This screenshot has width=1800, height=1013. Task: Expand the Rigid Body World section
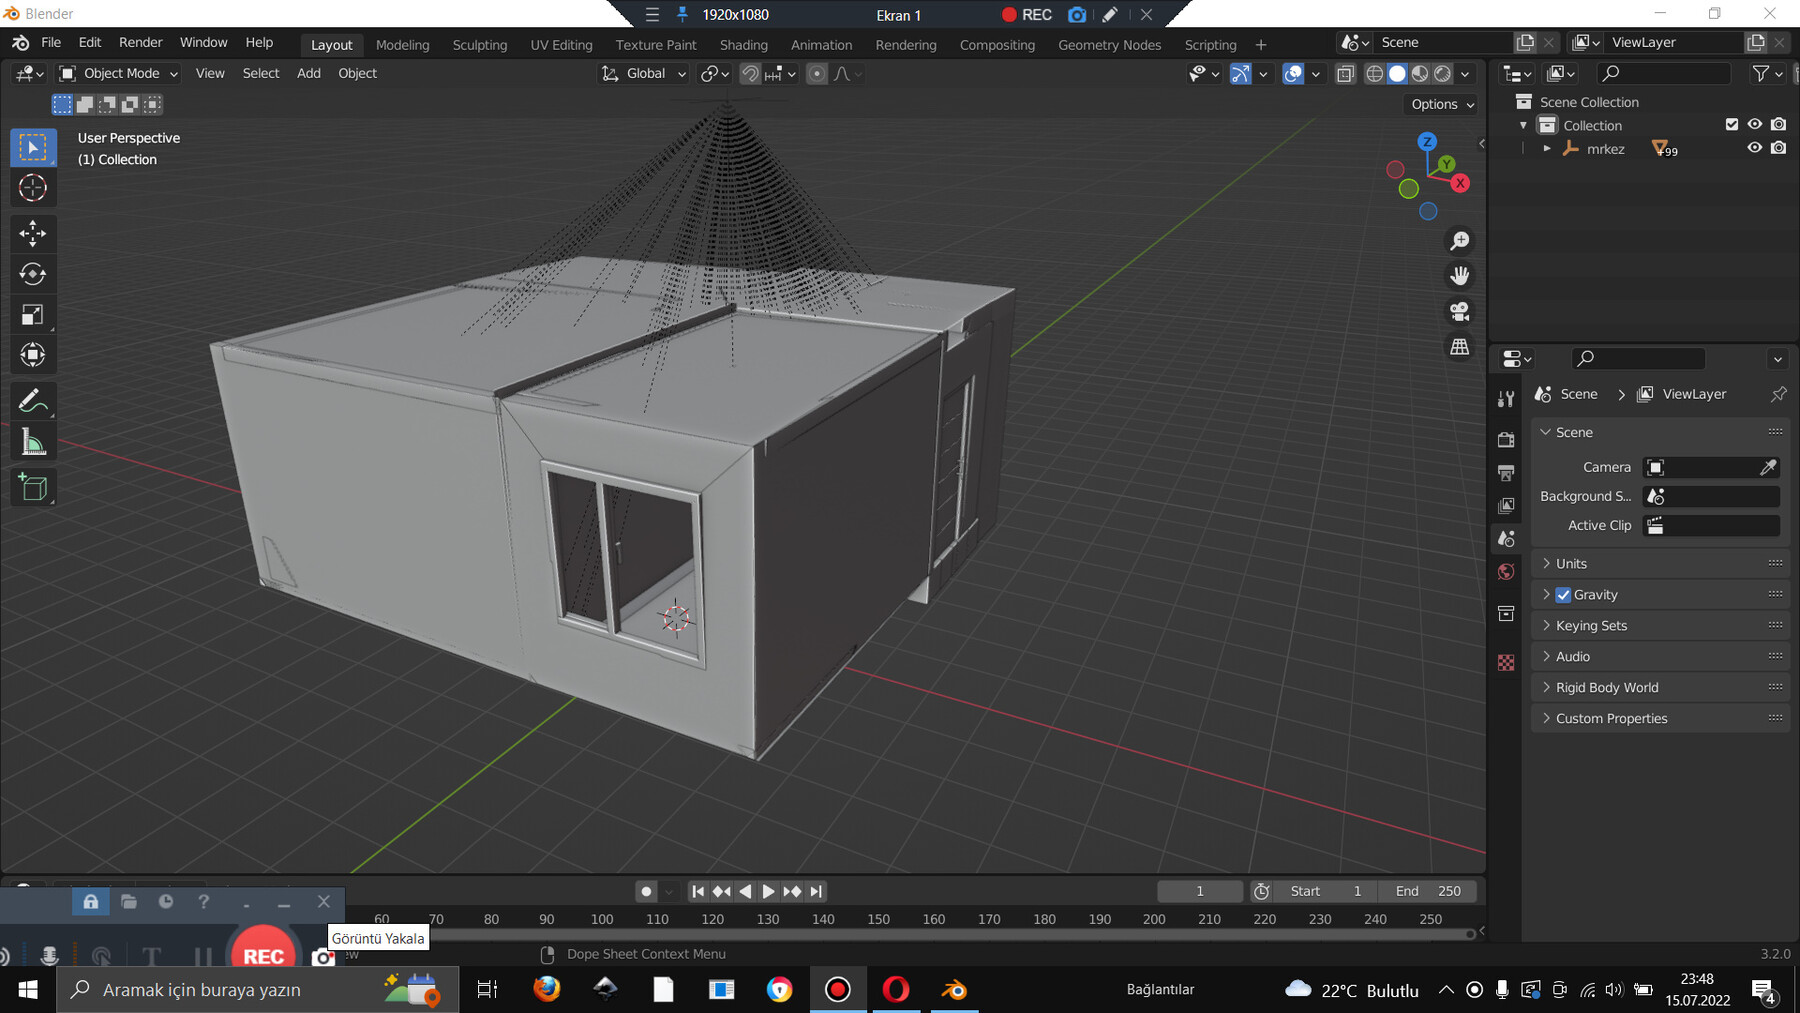(1605, 687)
